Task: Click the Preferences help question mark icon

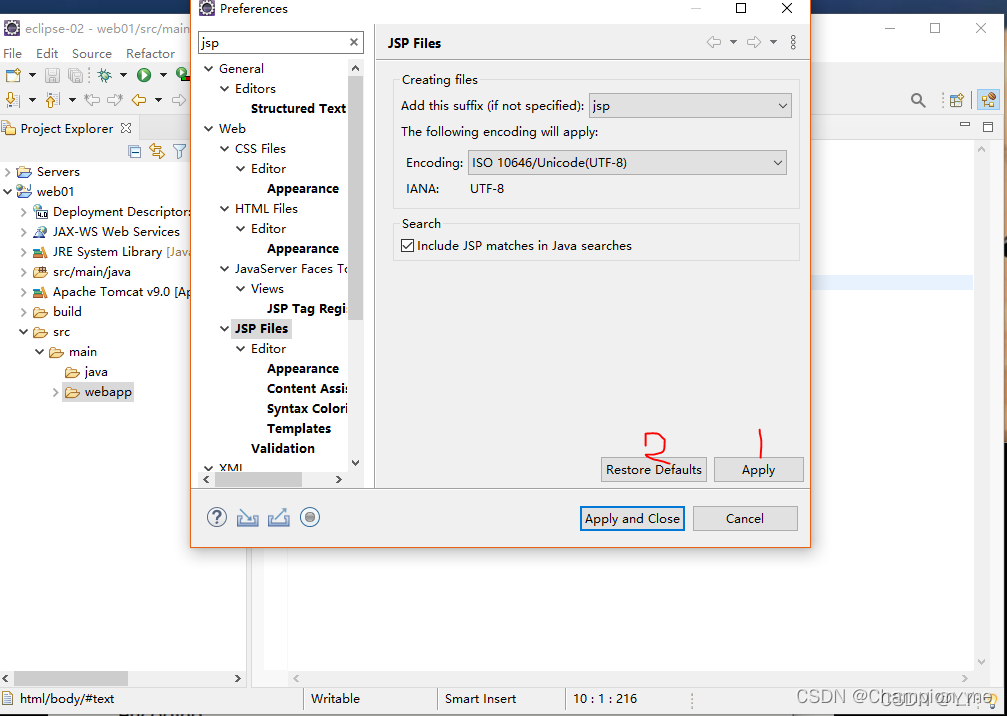Action: (217, 518)
